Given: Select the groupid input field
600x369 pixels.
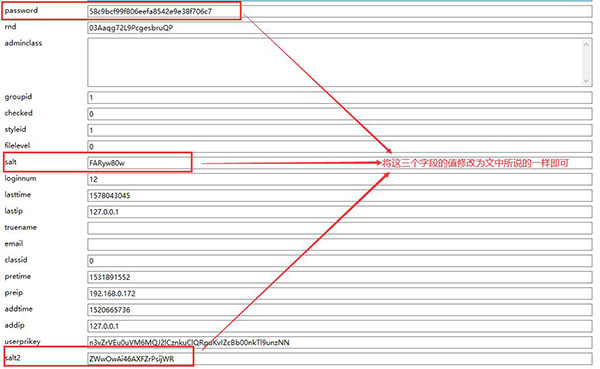Looking at the screenshot, I should pyautogui.click(x=340, y=98).
